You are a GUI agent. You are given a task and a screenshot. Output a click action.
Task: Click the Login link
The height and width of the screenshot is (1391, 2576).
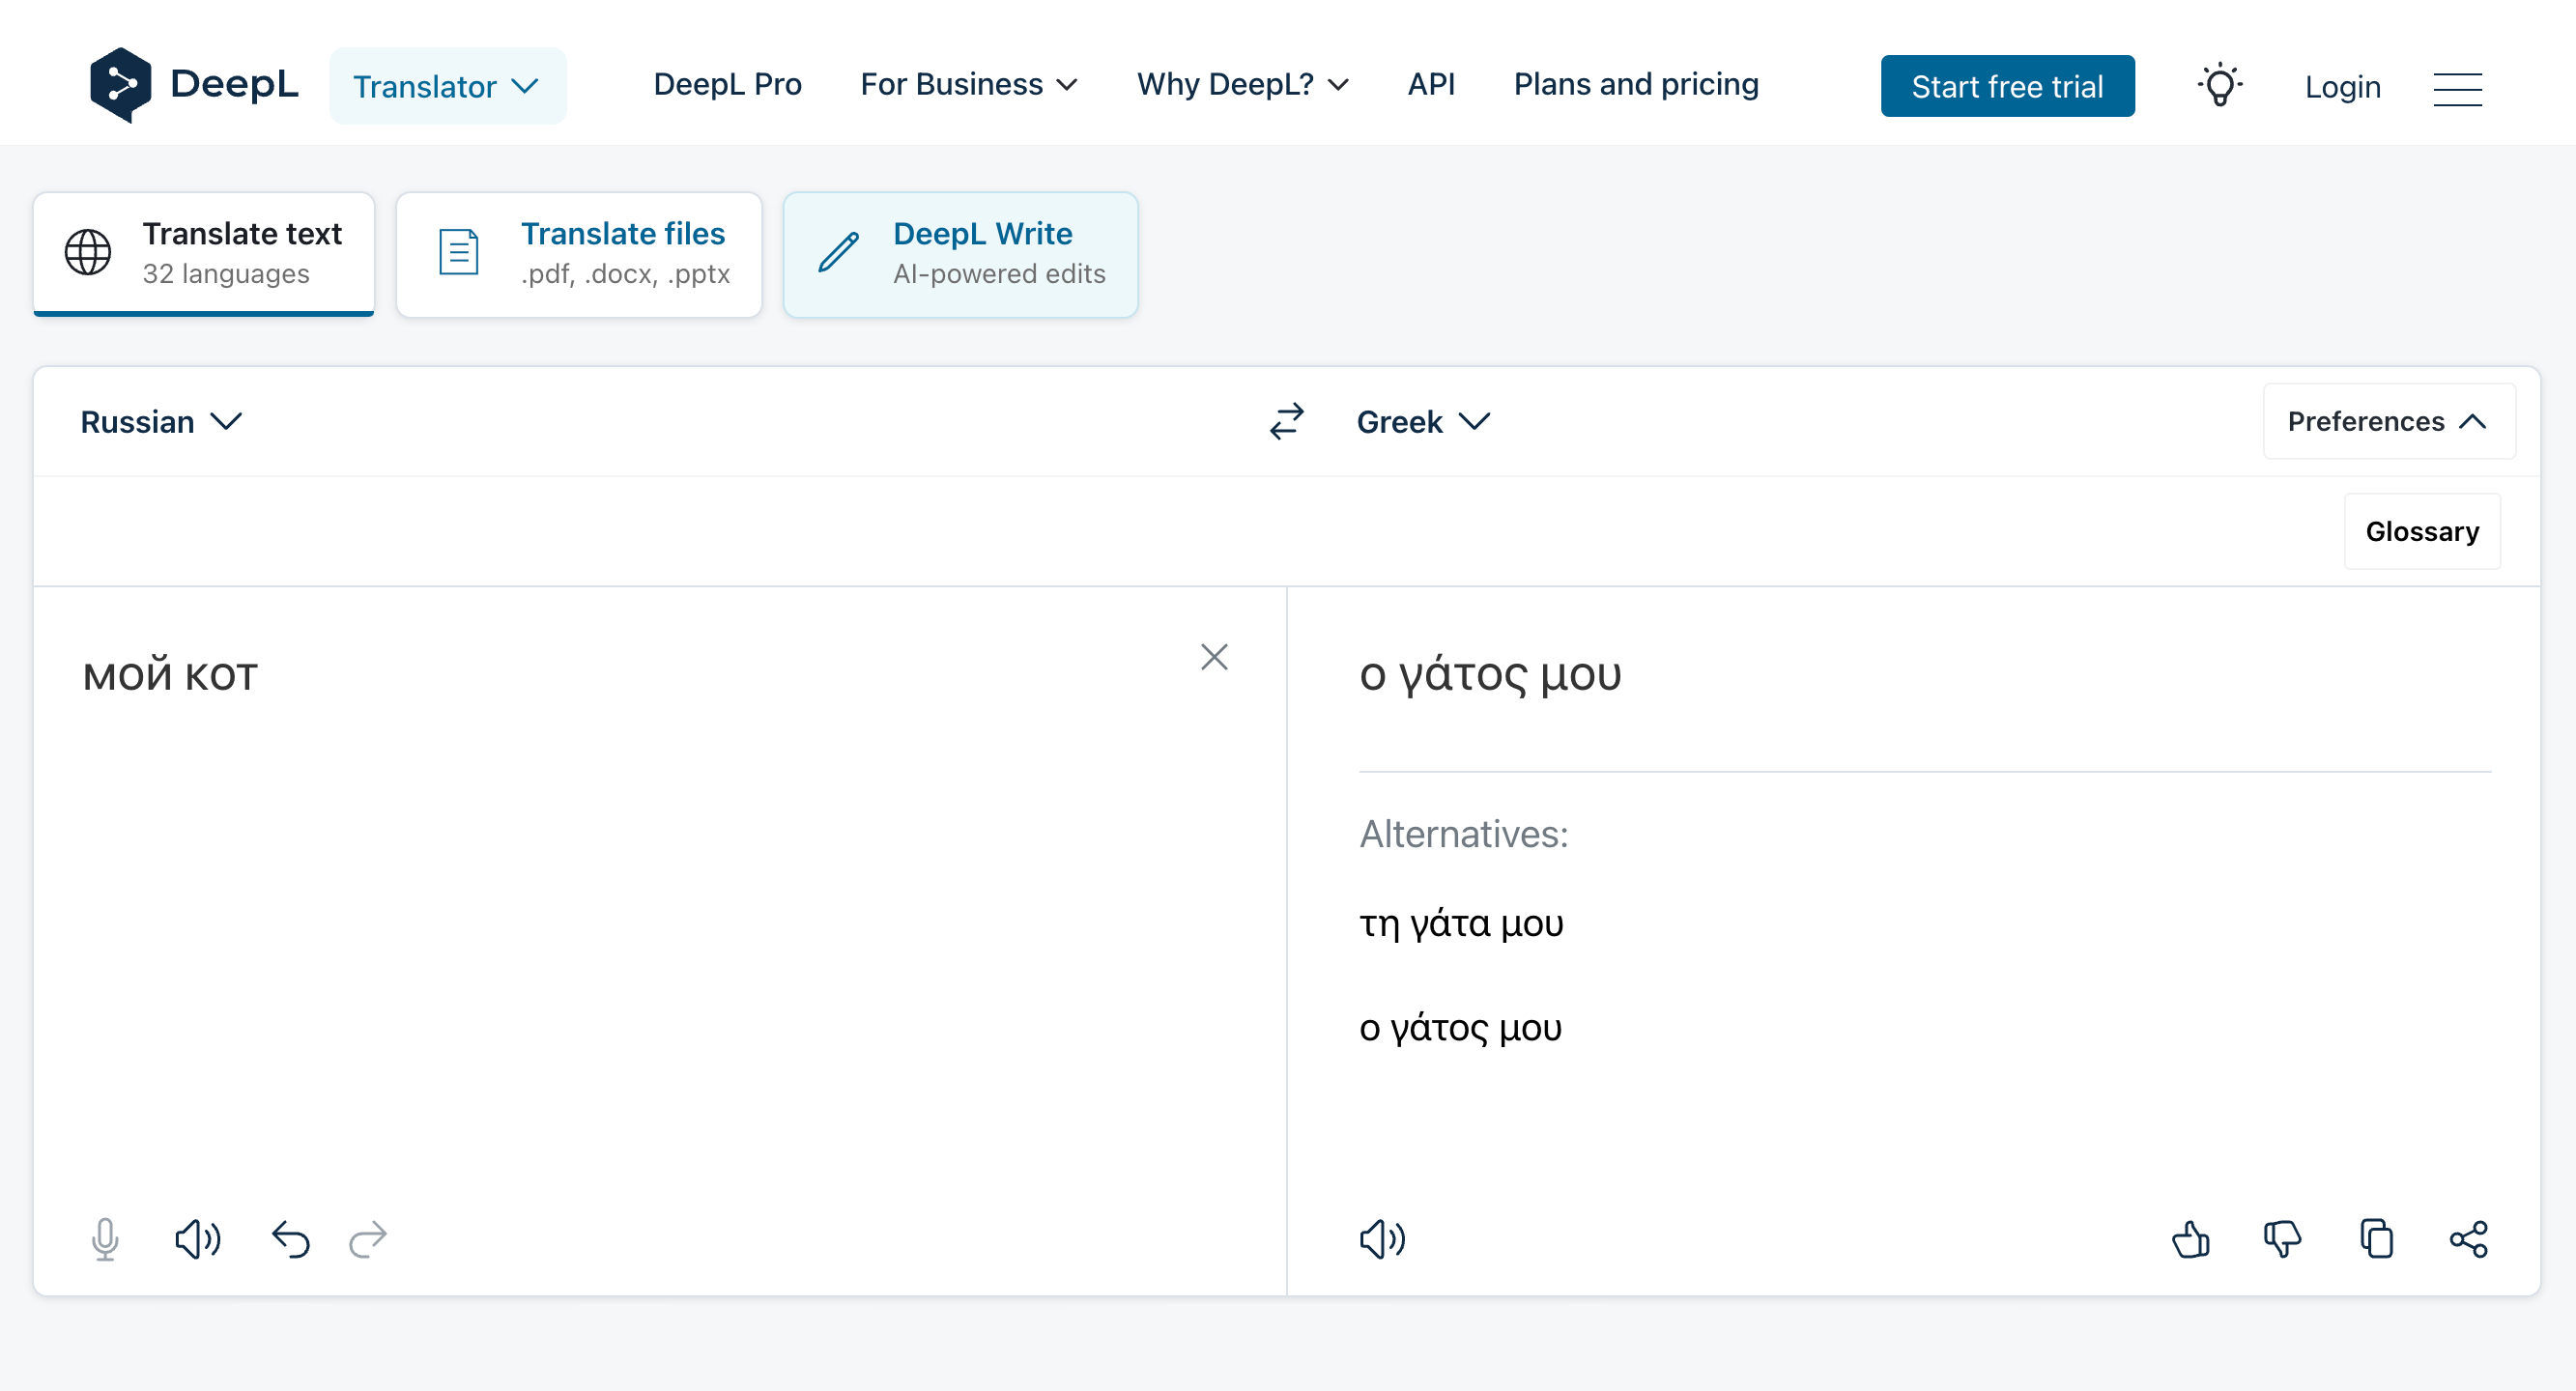[x=2342, y=87]
